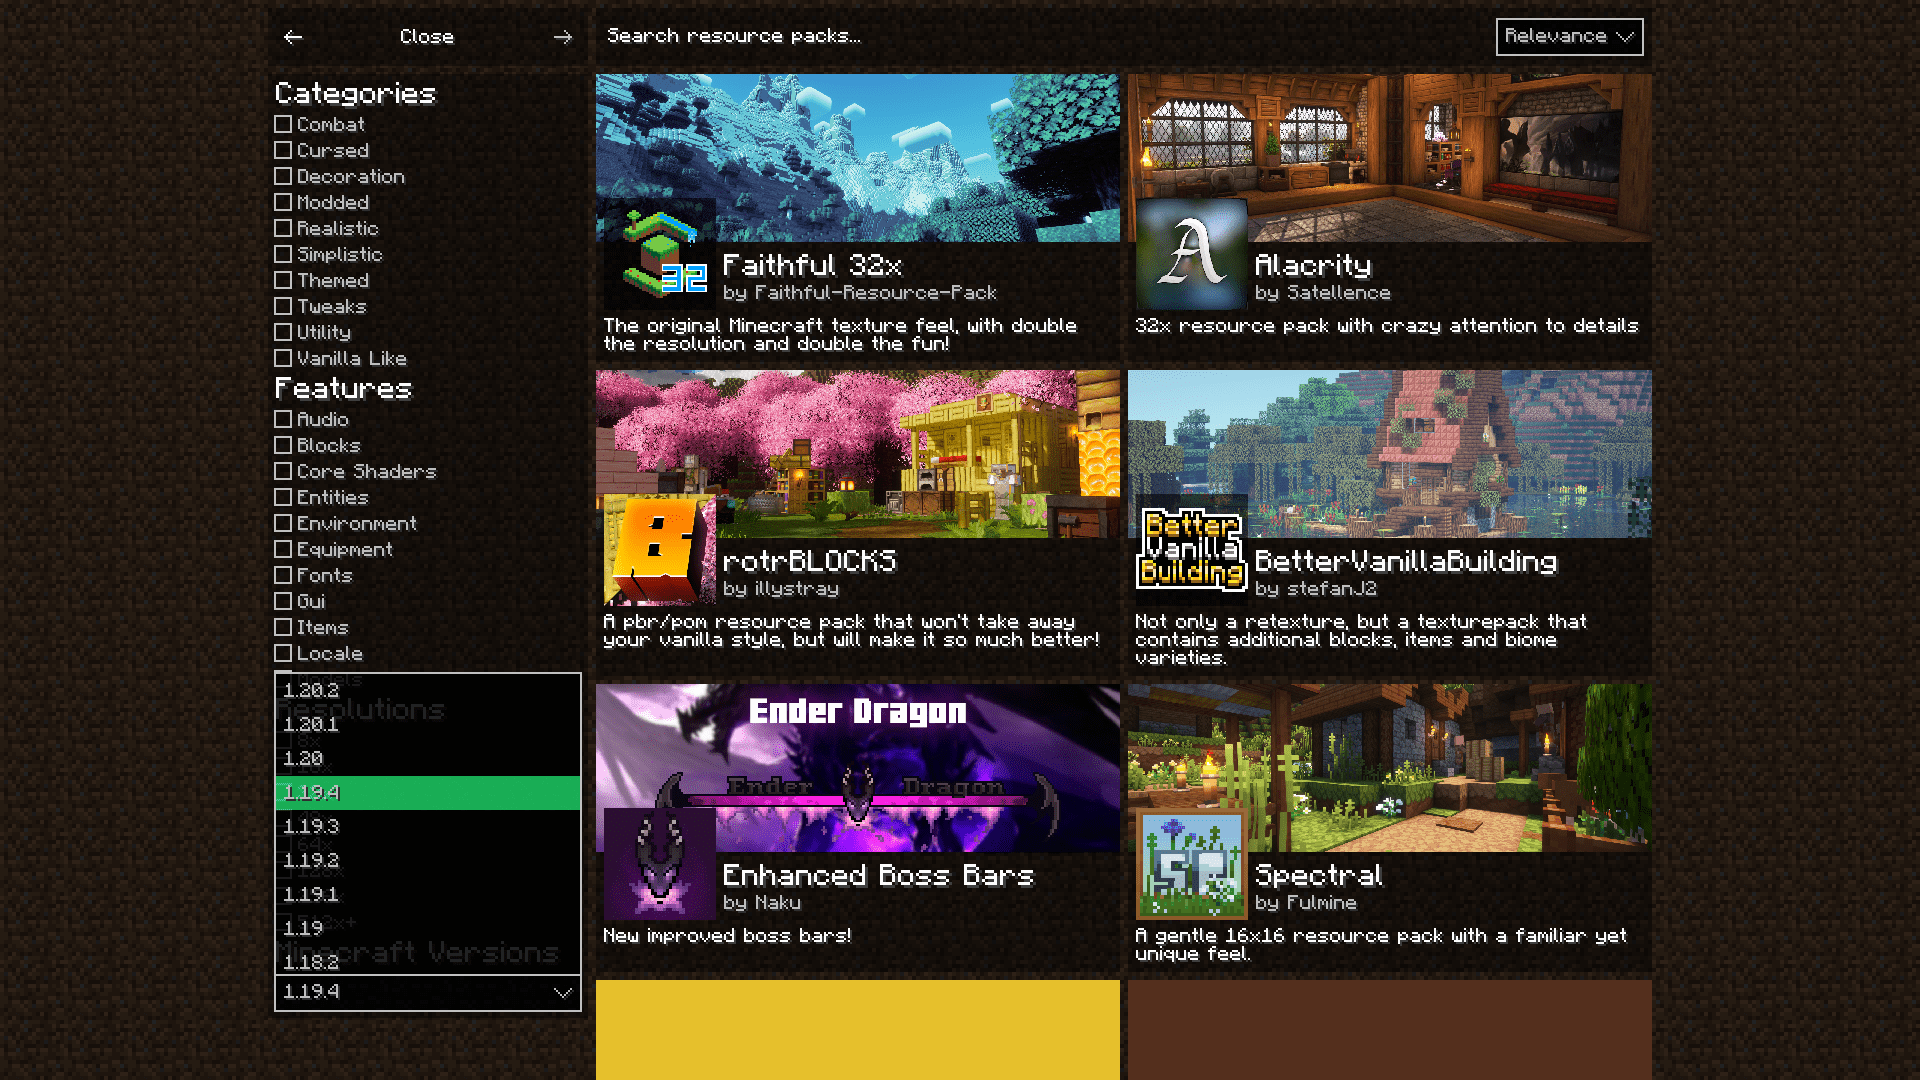The width and height of the screenshot is (1920, 1080).
Task: Enable the Utility category checkbox
Action: [x=283, y=332]
